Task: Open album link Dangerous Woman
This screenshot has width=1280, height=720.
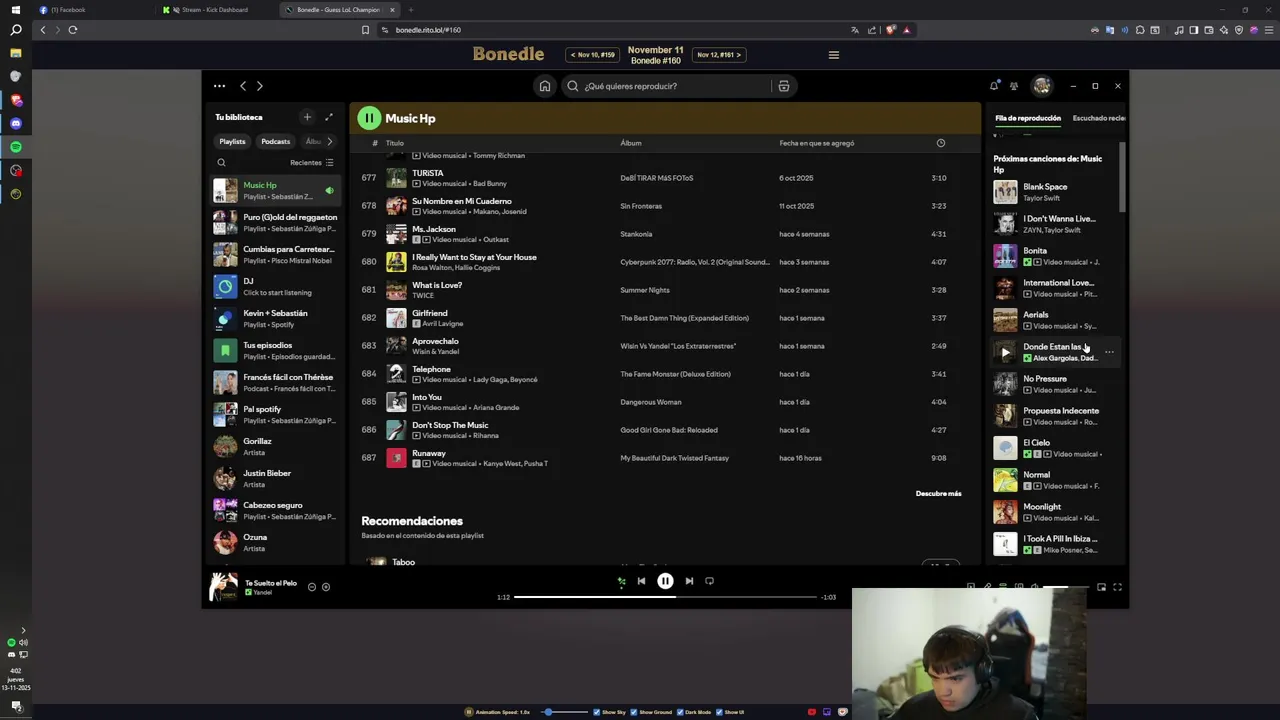Action: click(x=650, y=402)
